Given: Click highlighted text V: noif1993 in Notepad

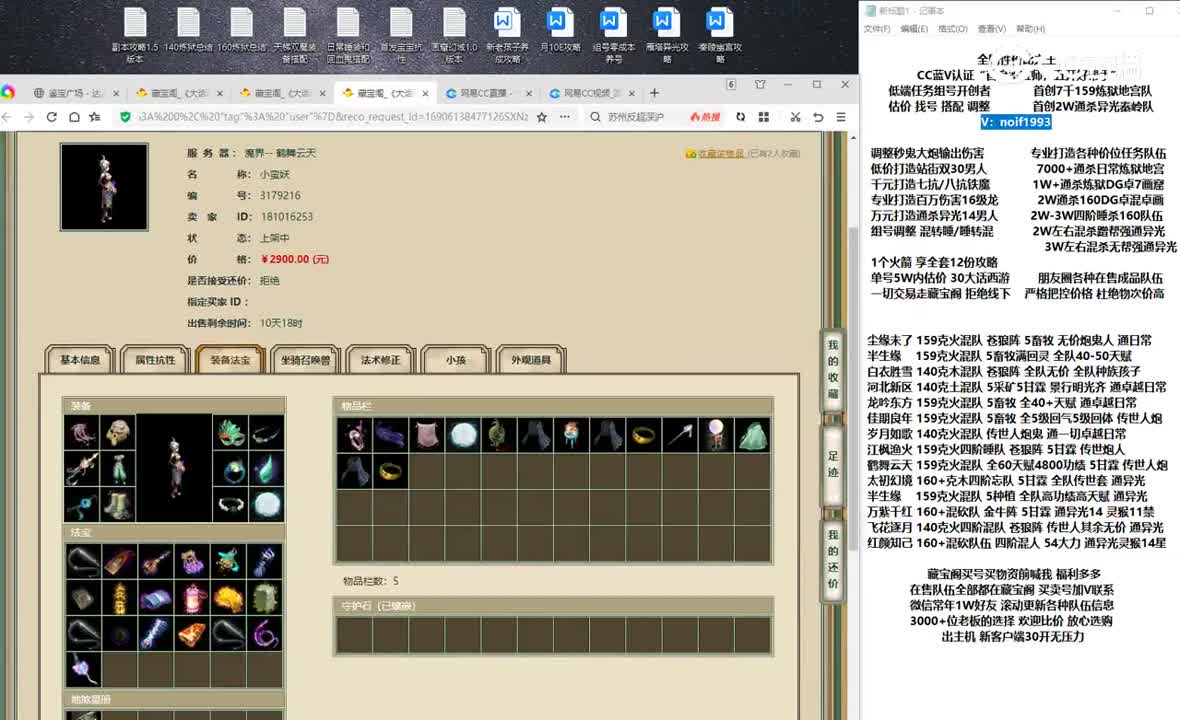Looking at the screenshot, I should coord(1015,122).
